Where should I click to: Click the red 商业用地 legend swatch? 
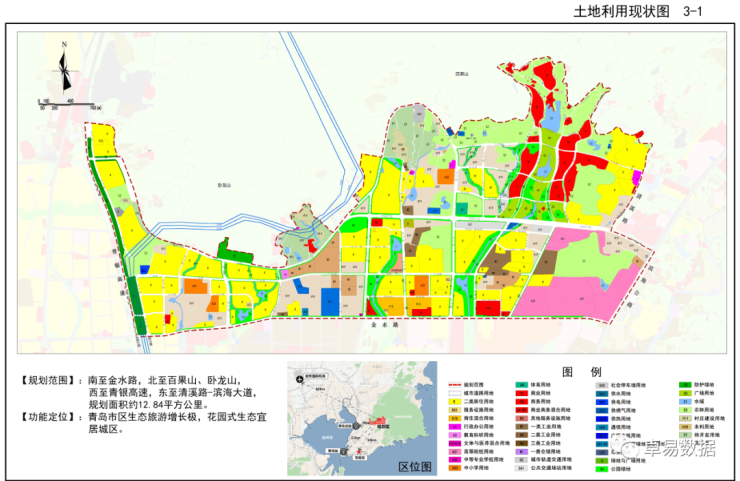click(x=521, y=393)
